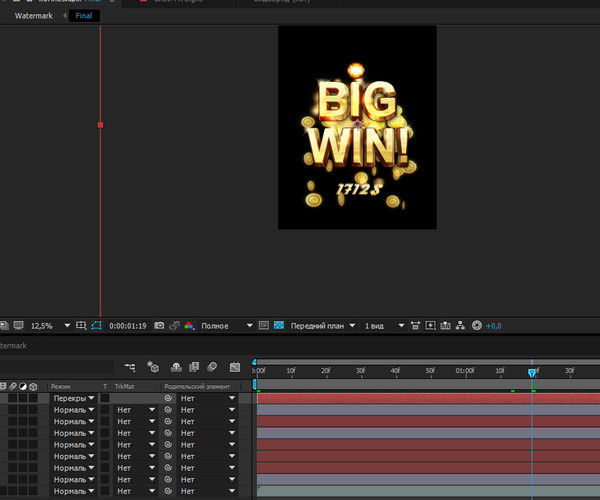Image resolution: width=600 pixels, height=500 pixels.
Task: Click the BIG WIN composition preview
Action: pyautogui.click(x=357, y=127)
